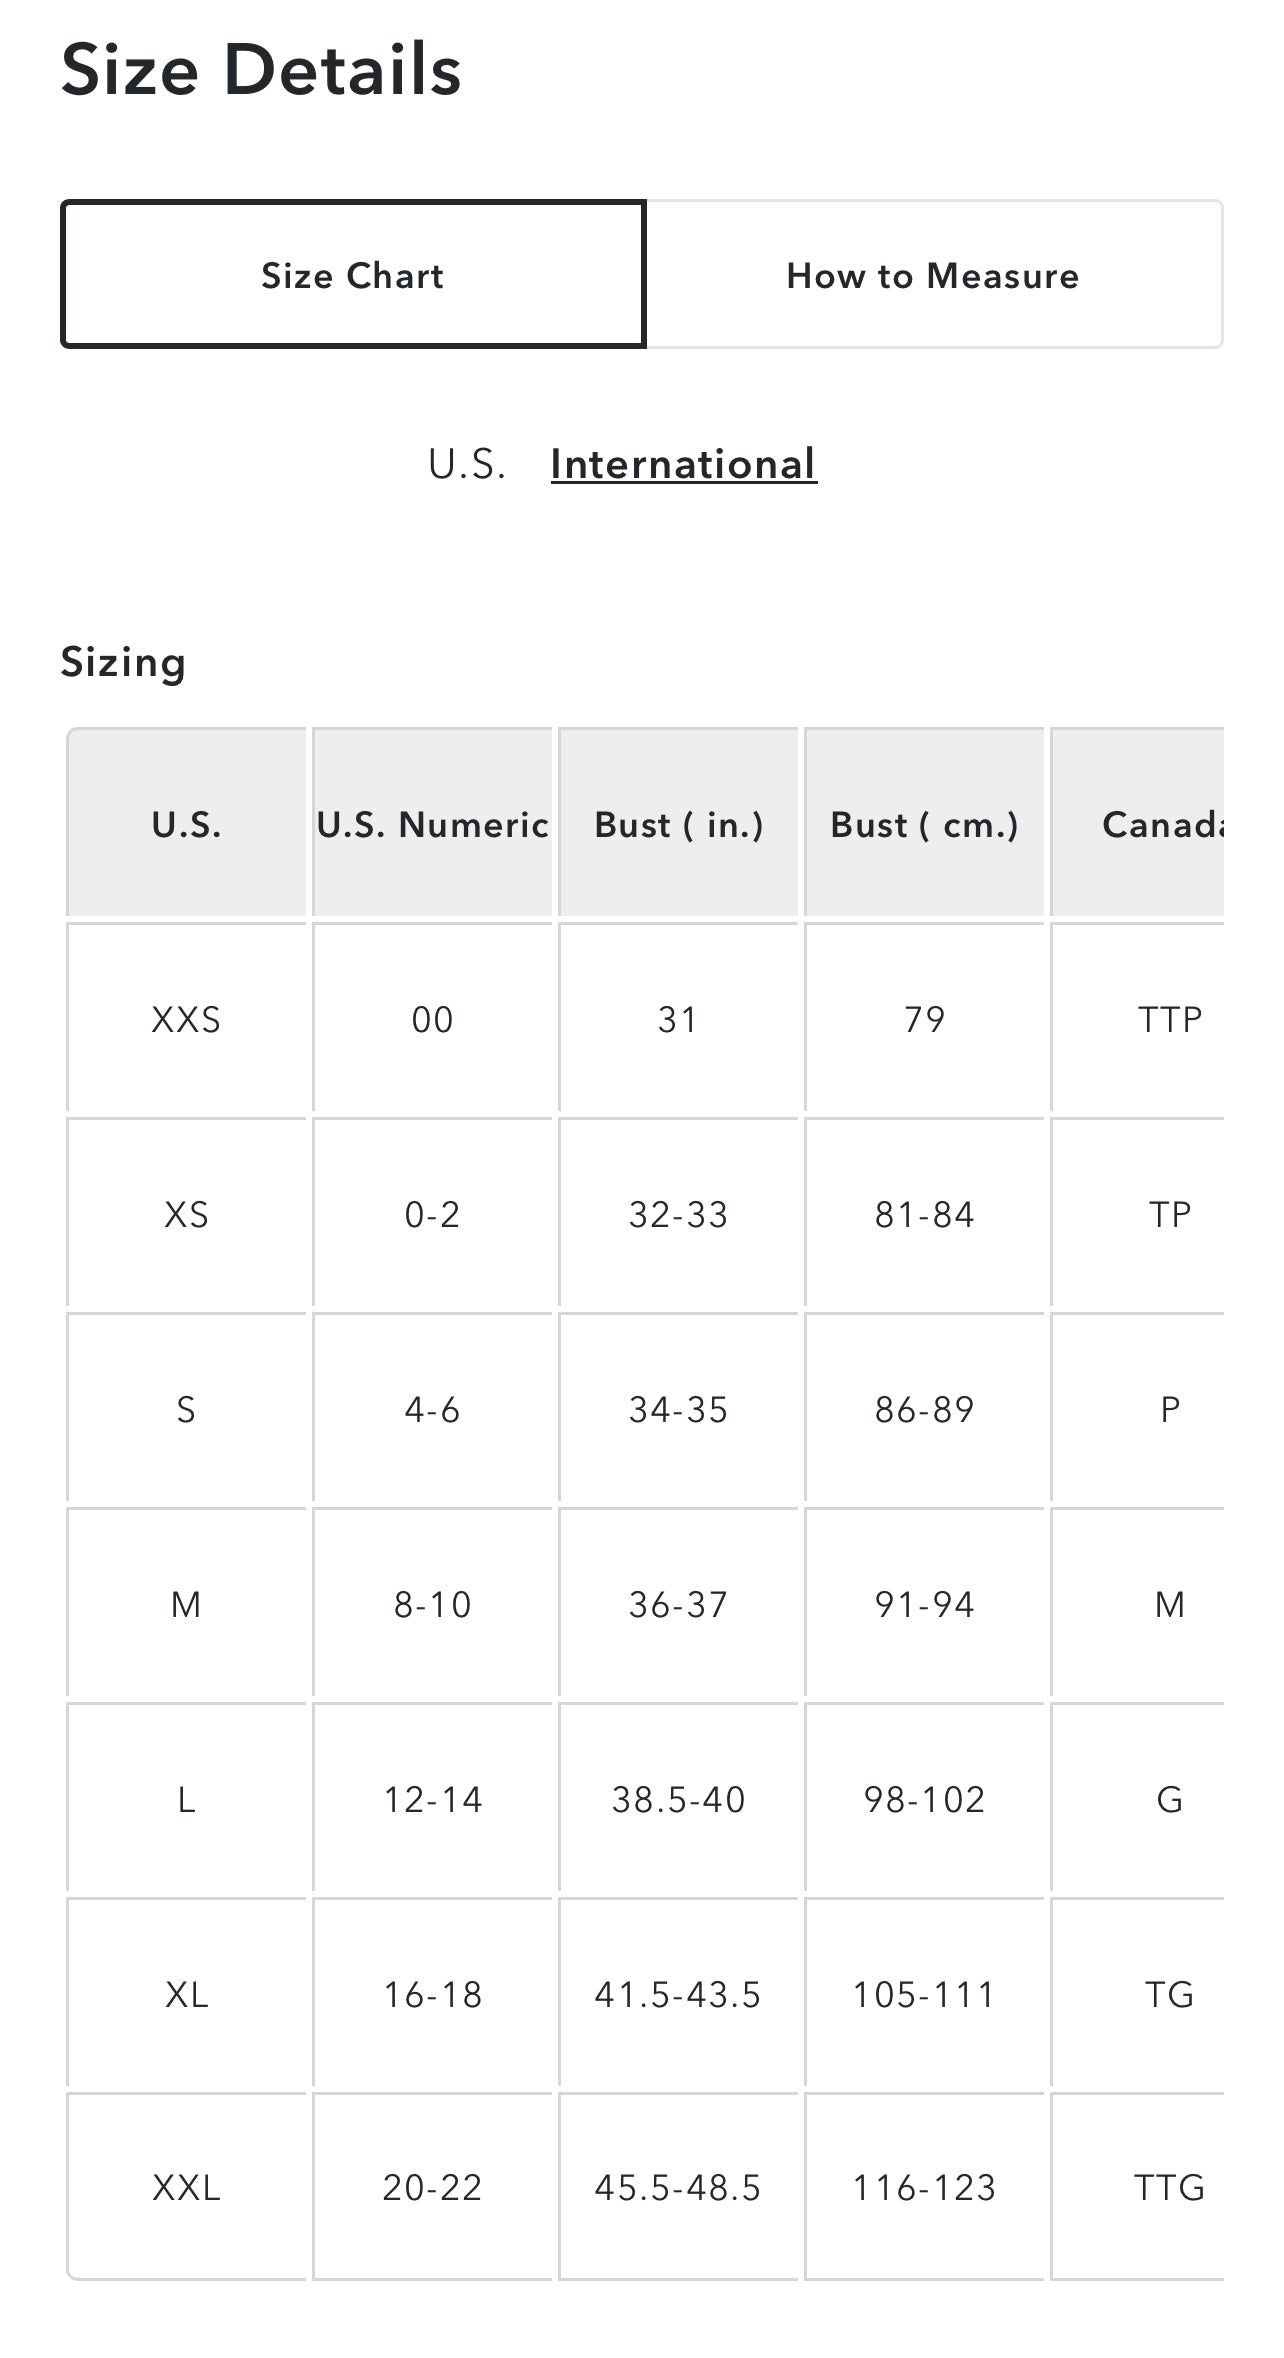This screenshot has width=1284, height=2358.
Task: Click the Sizing section heading
Action: (123, 662)
